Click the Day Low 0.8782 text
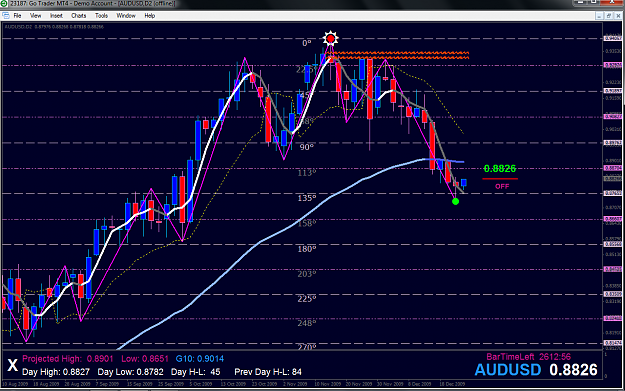Viewport: 625px width, 391px height. coord(130,372)
